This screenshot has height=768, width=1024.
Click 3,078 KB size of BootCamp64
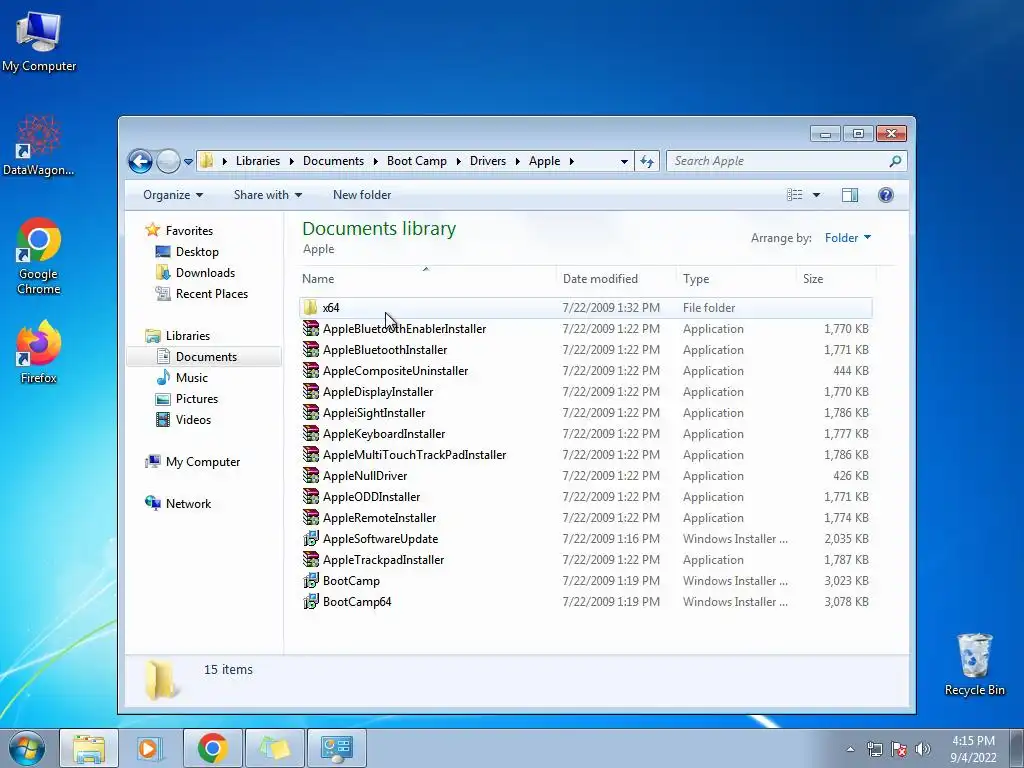coord(846,602)
